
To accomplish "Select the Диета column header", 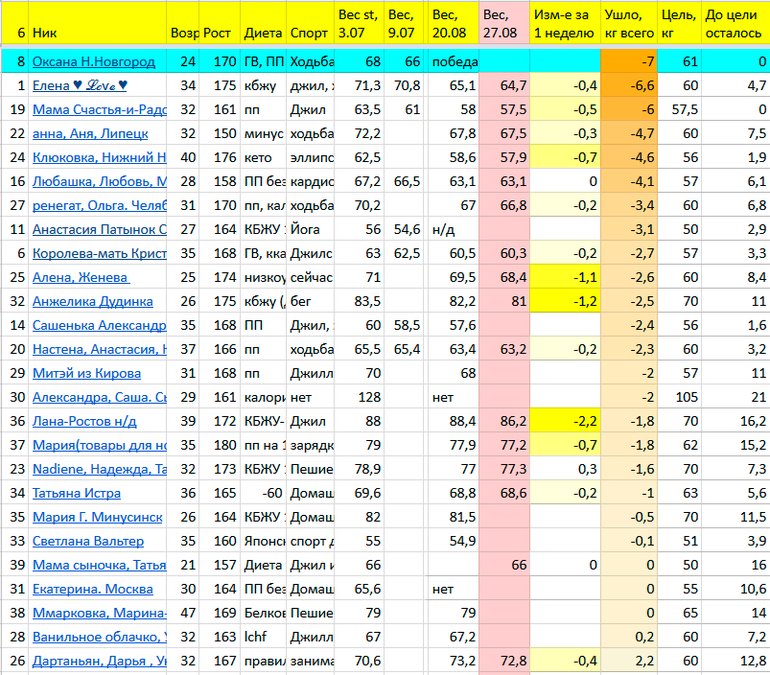I will [262, 33].
